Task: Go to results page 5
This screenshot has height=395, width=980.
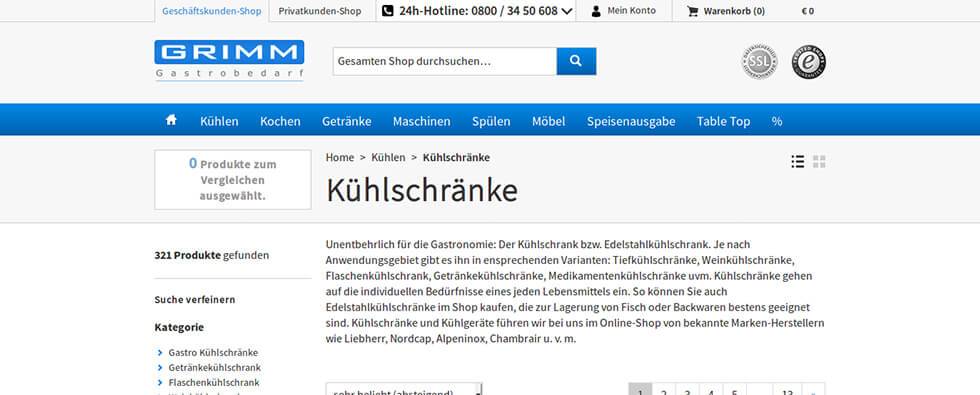Action: 734,389
